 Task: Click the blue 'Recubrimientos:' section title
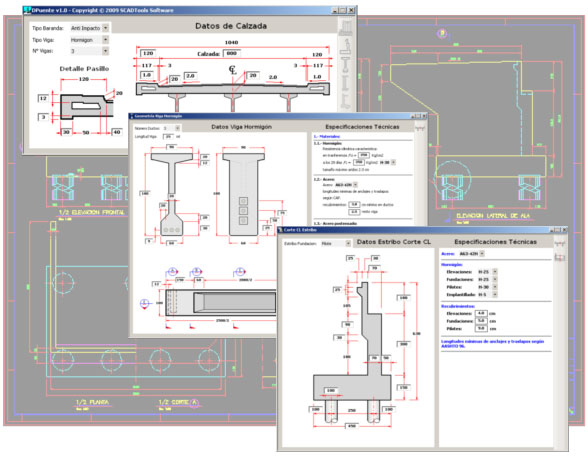[458, 306]
